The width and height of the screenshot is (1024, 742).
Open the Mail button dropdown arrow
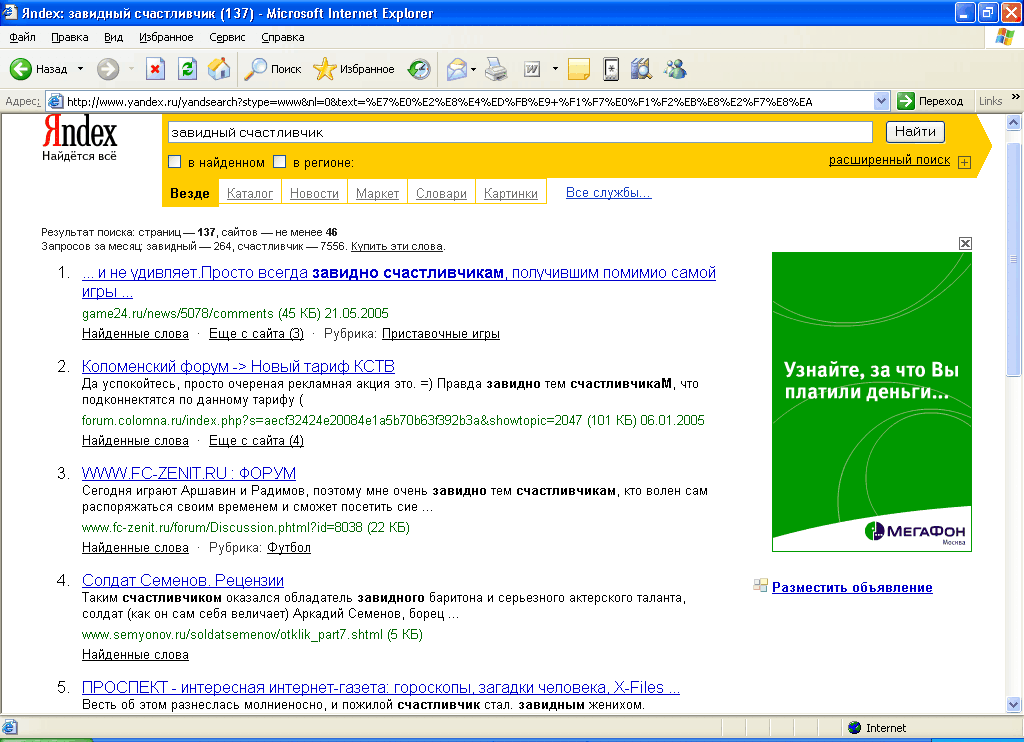[x=473, y=69]
